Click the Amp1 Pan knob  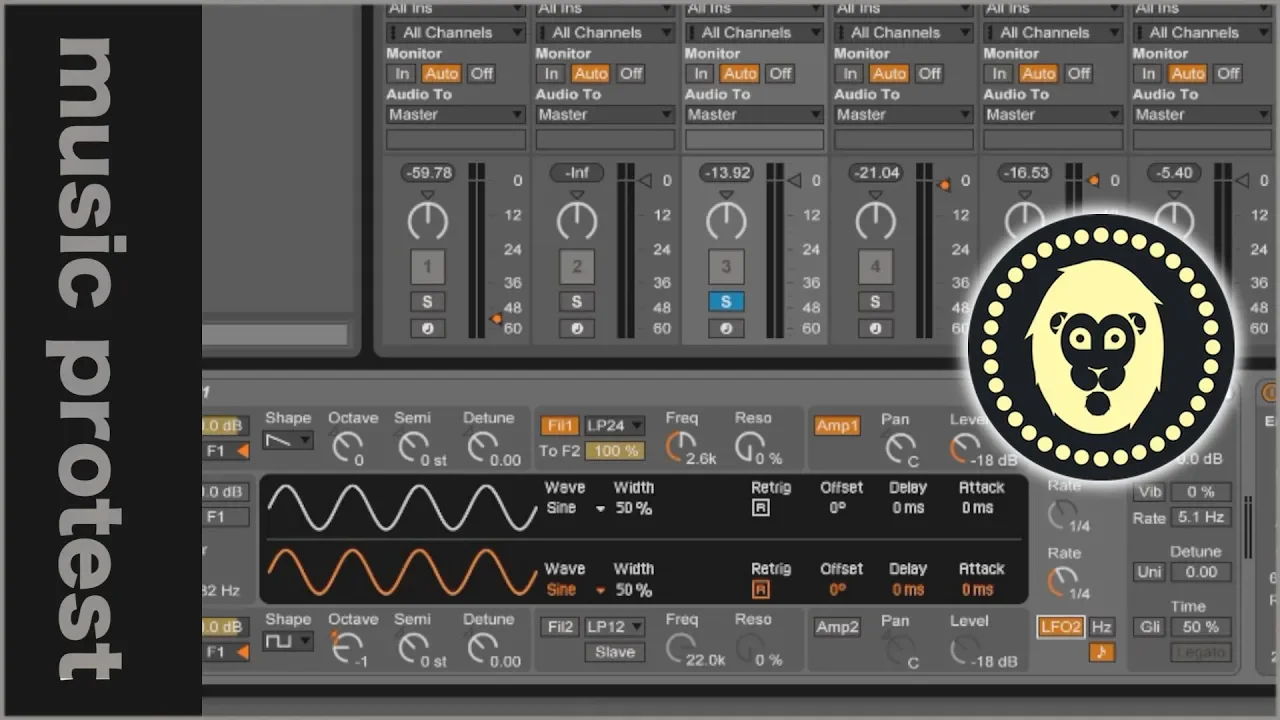[899, 447]
